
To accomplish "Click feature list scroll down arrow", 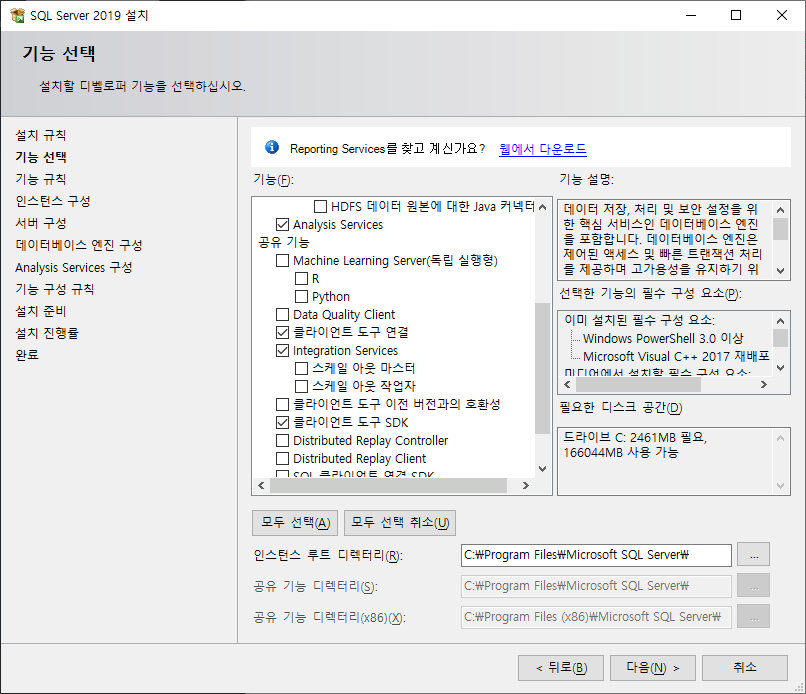I will click(542, 469).
